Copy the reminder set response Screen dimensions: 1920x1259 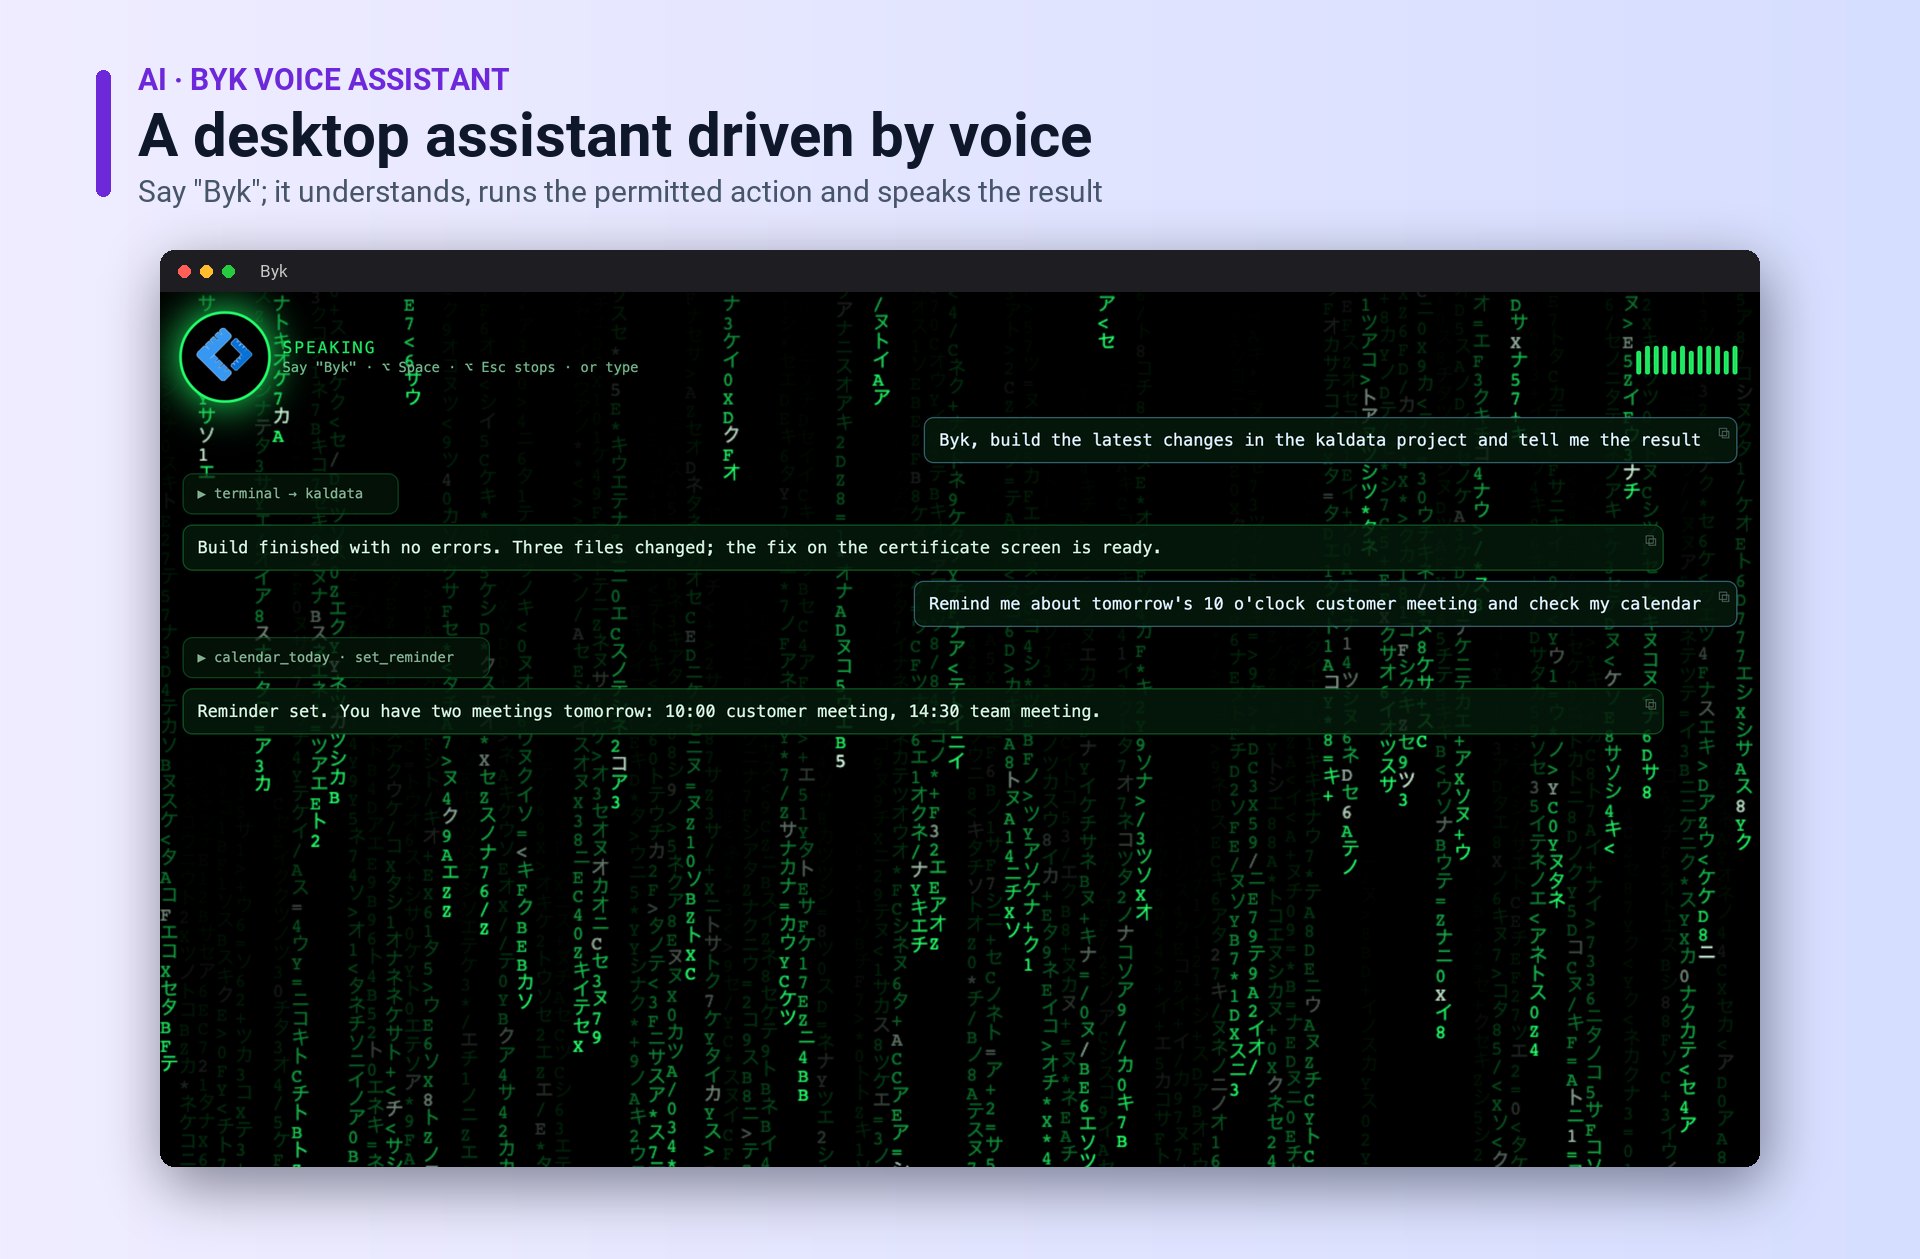click(x=1651, y=705)
